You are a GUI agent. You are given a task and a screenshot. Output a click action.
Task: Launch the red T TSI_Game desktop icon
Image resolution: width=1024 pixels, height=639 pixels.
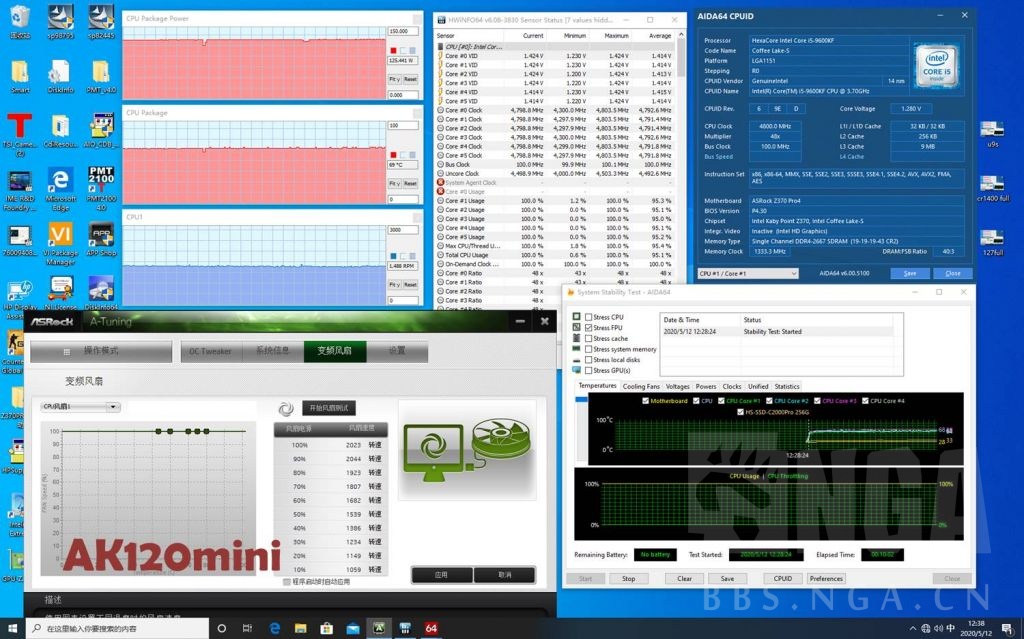(20, 134)
